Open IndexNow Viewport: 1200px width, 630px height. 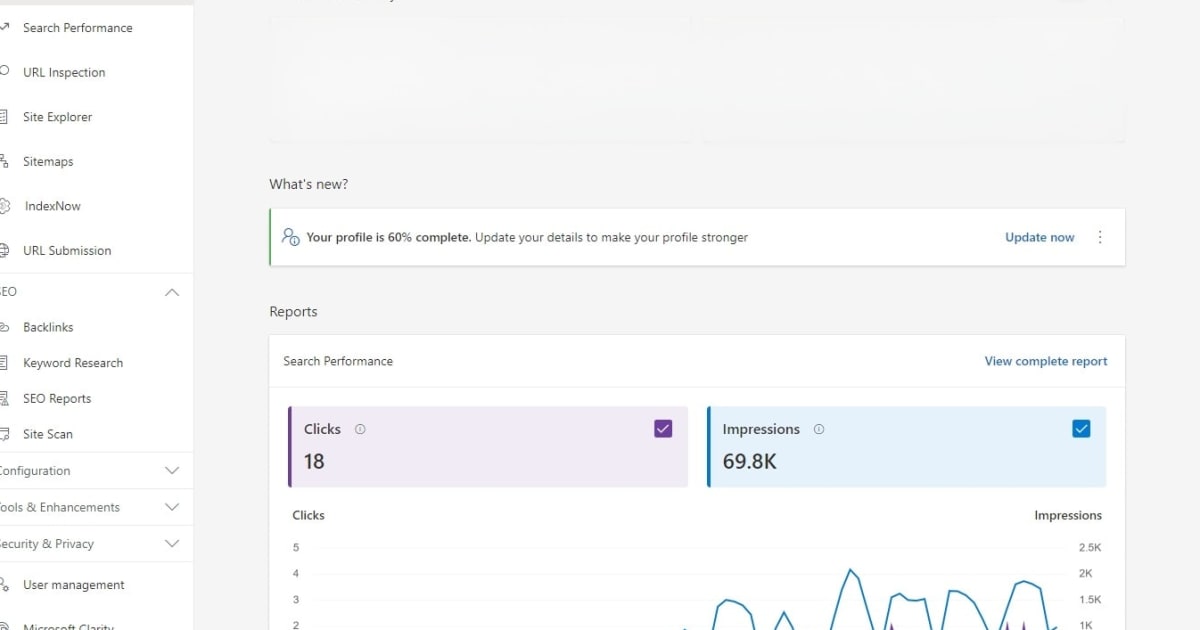tap(52, 206)
